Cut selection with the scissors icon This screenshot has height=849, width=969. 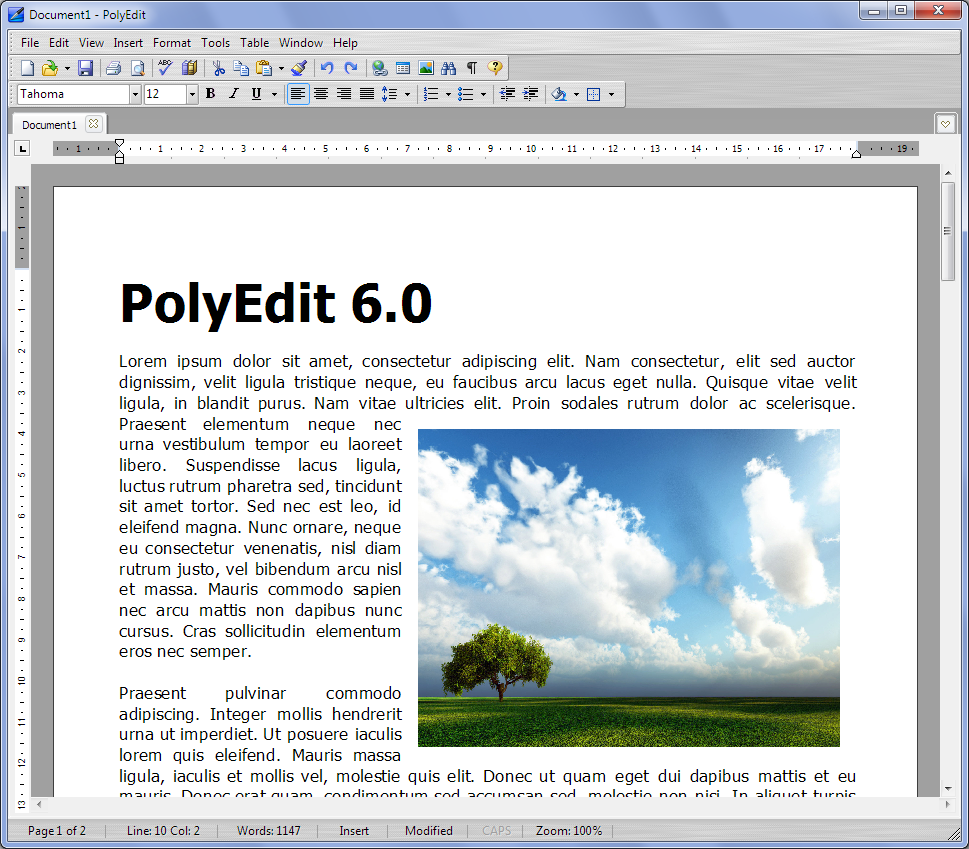(218, 68)
